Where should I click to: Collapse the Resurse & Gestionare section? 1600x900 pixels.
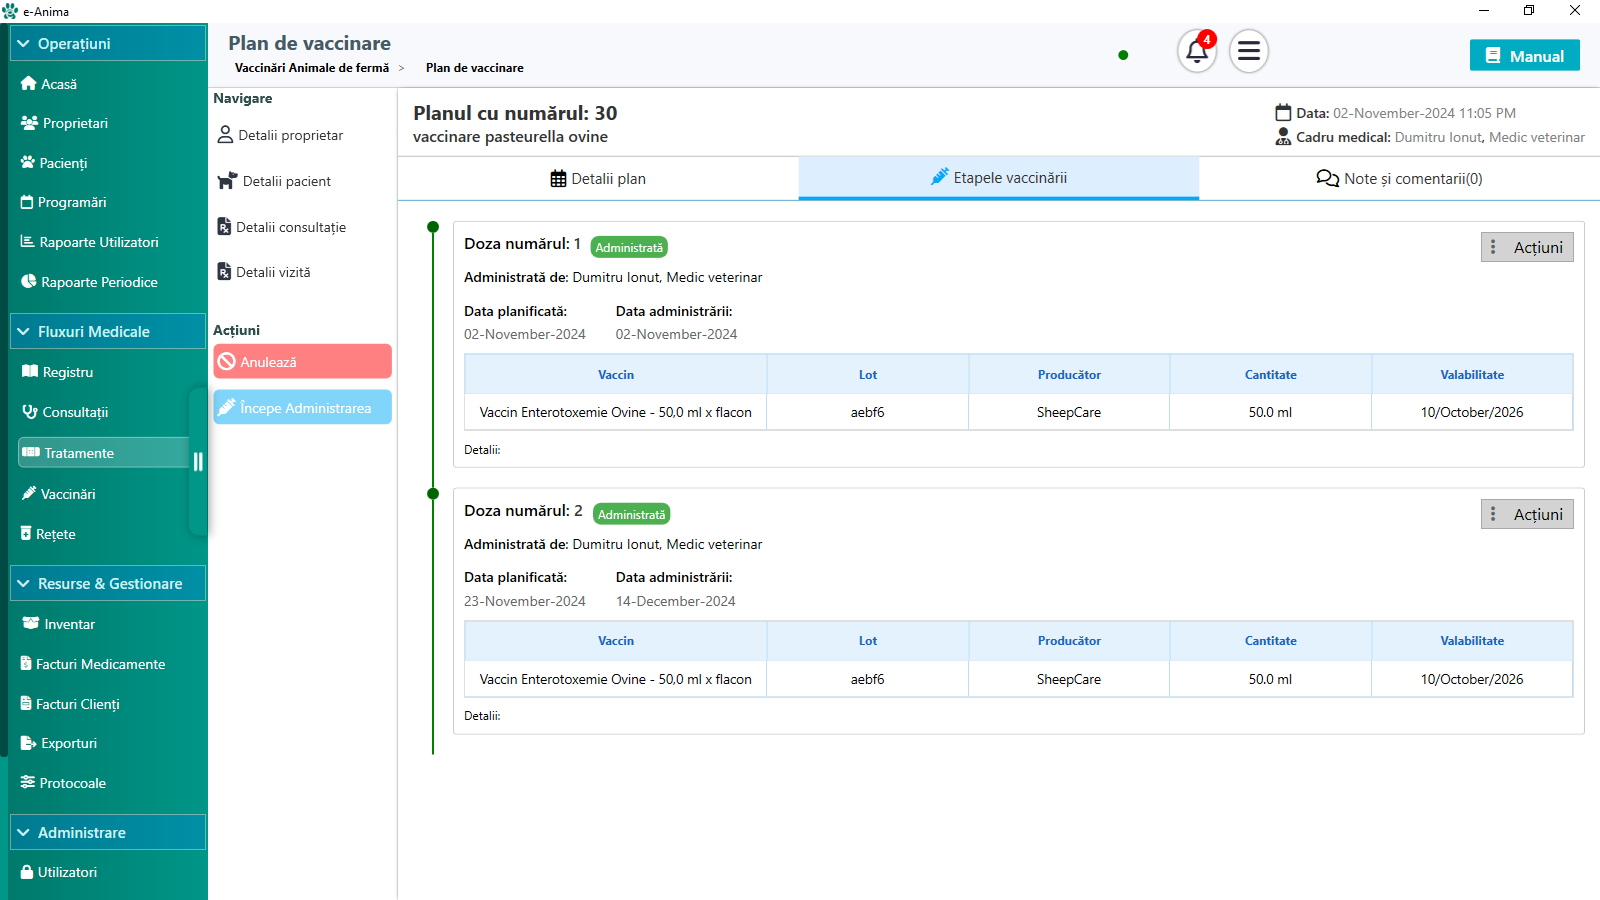click(x=108, y=584)
